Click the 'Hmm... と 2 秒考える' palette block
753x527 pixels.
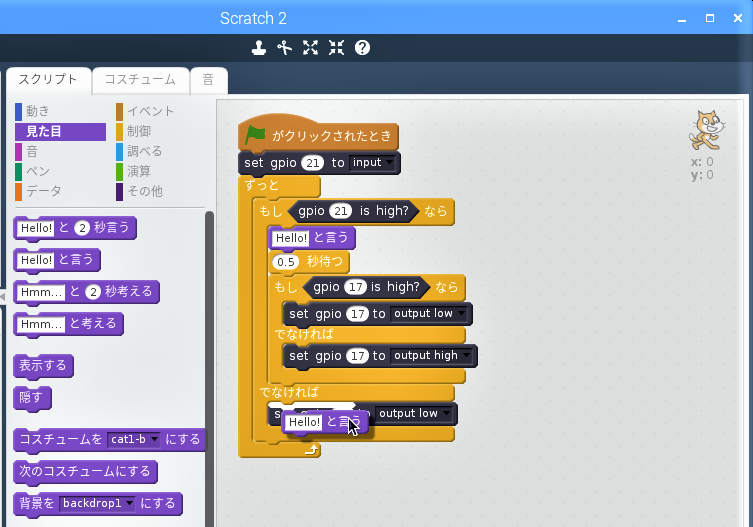pyautogui.click(x=86, y=292)
